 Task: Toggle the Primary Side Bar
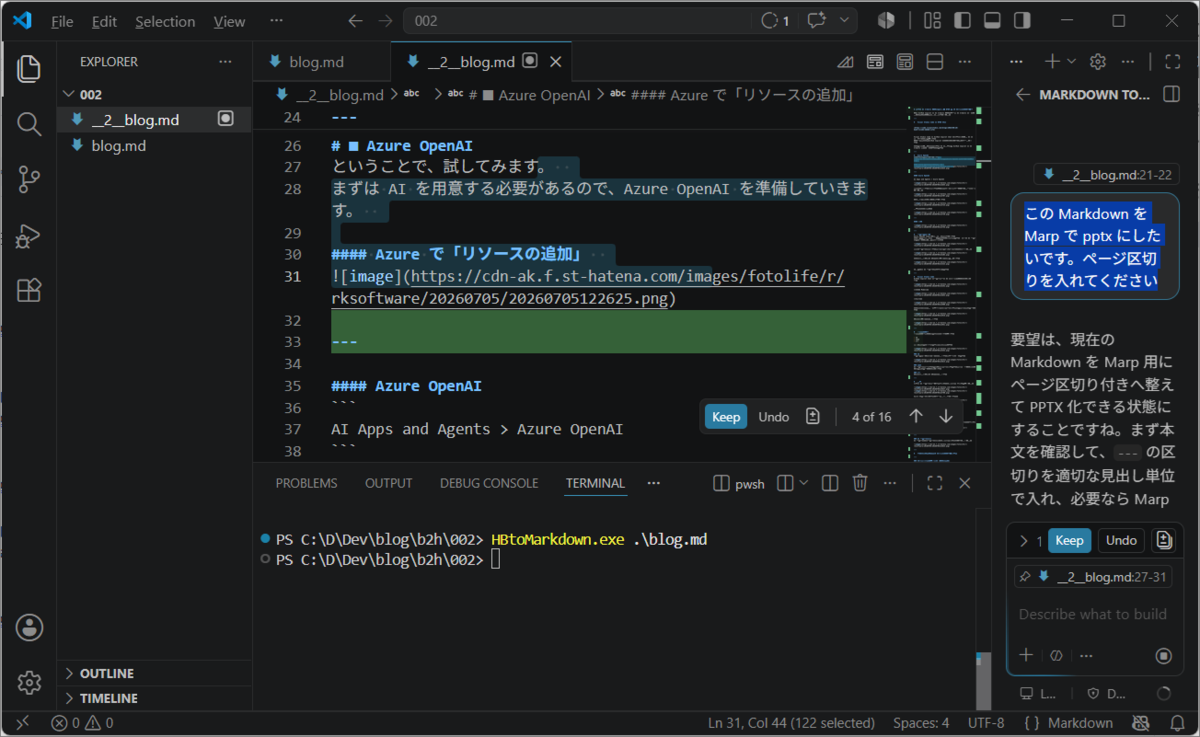tap(962, 21)
